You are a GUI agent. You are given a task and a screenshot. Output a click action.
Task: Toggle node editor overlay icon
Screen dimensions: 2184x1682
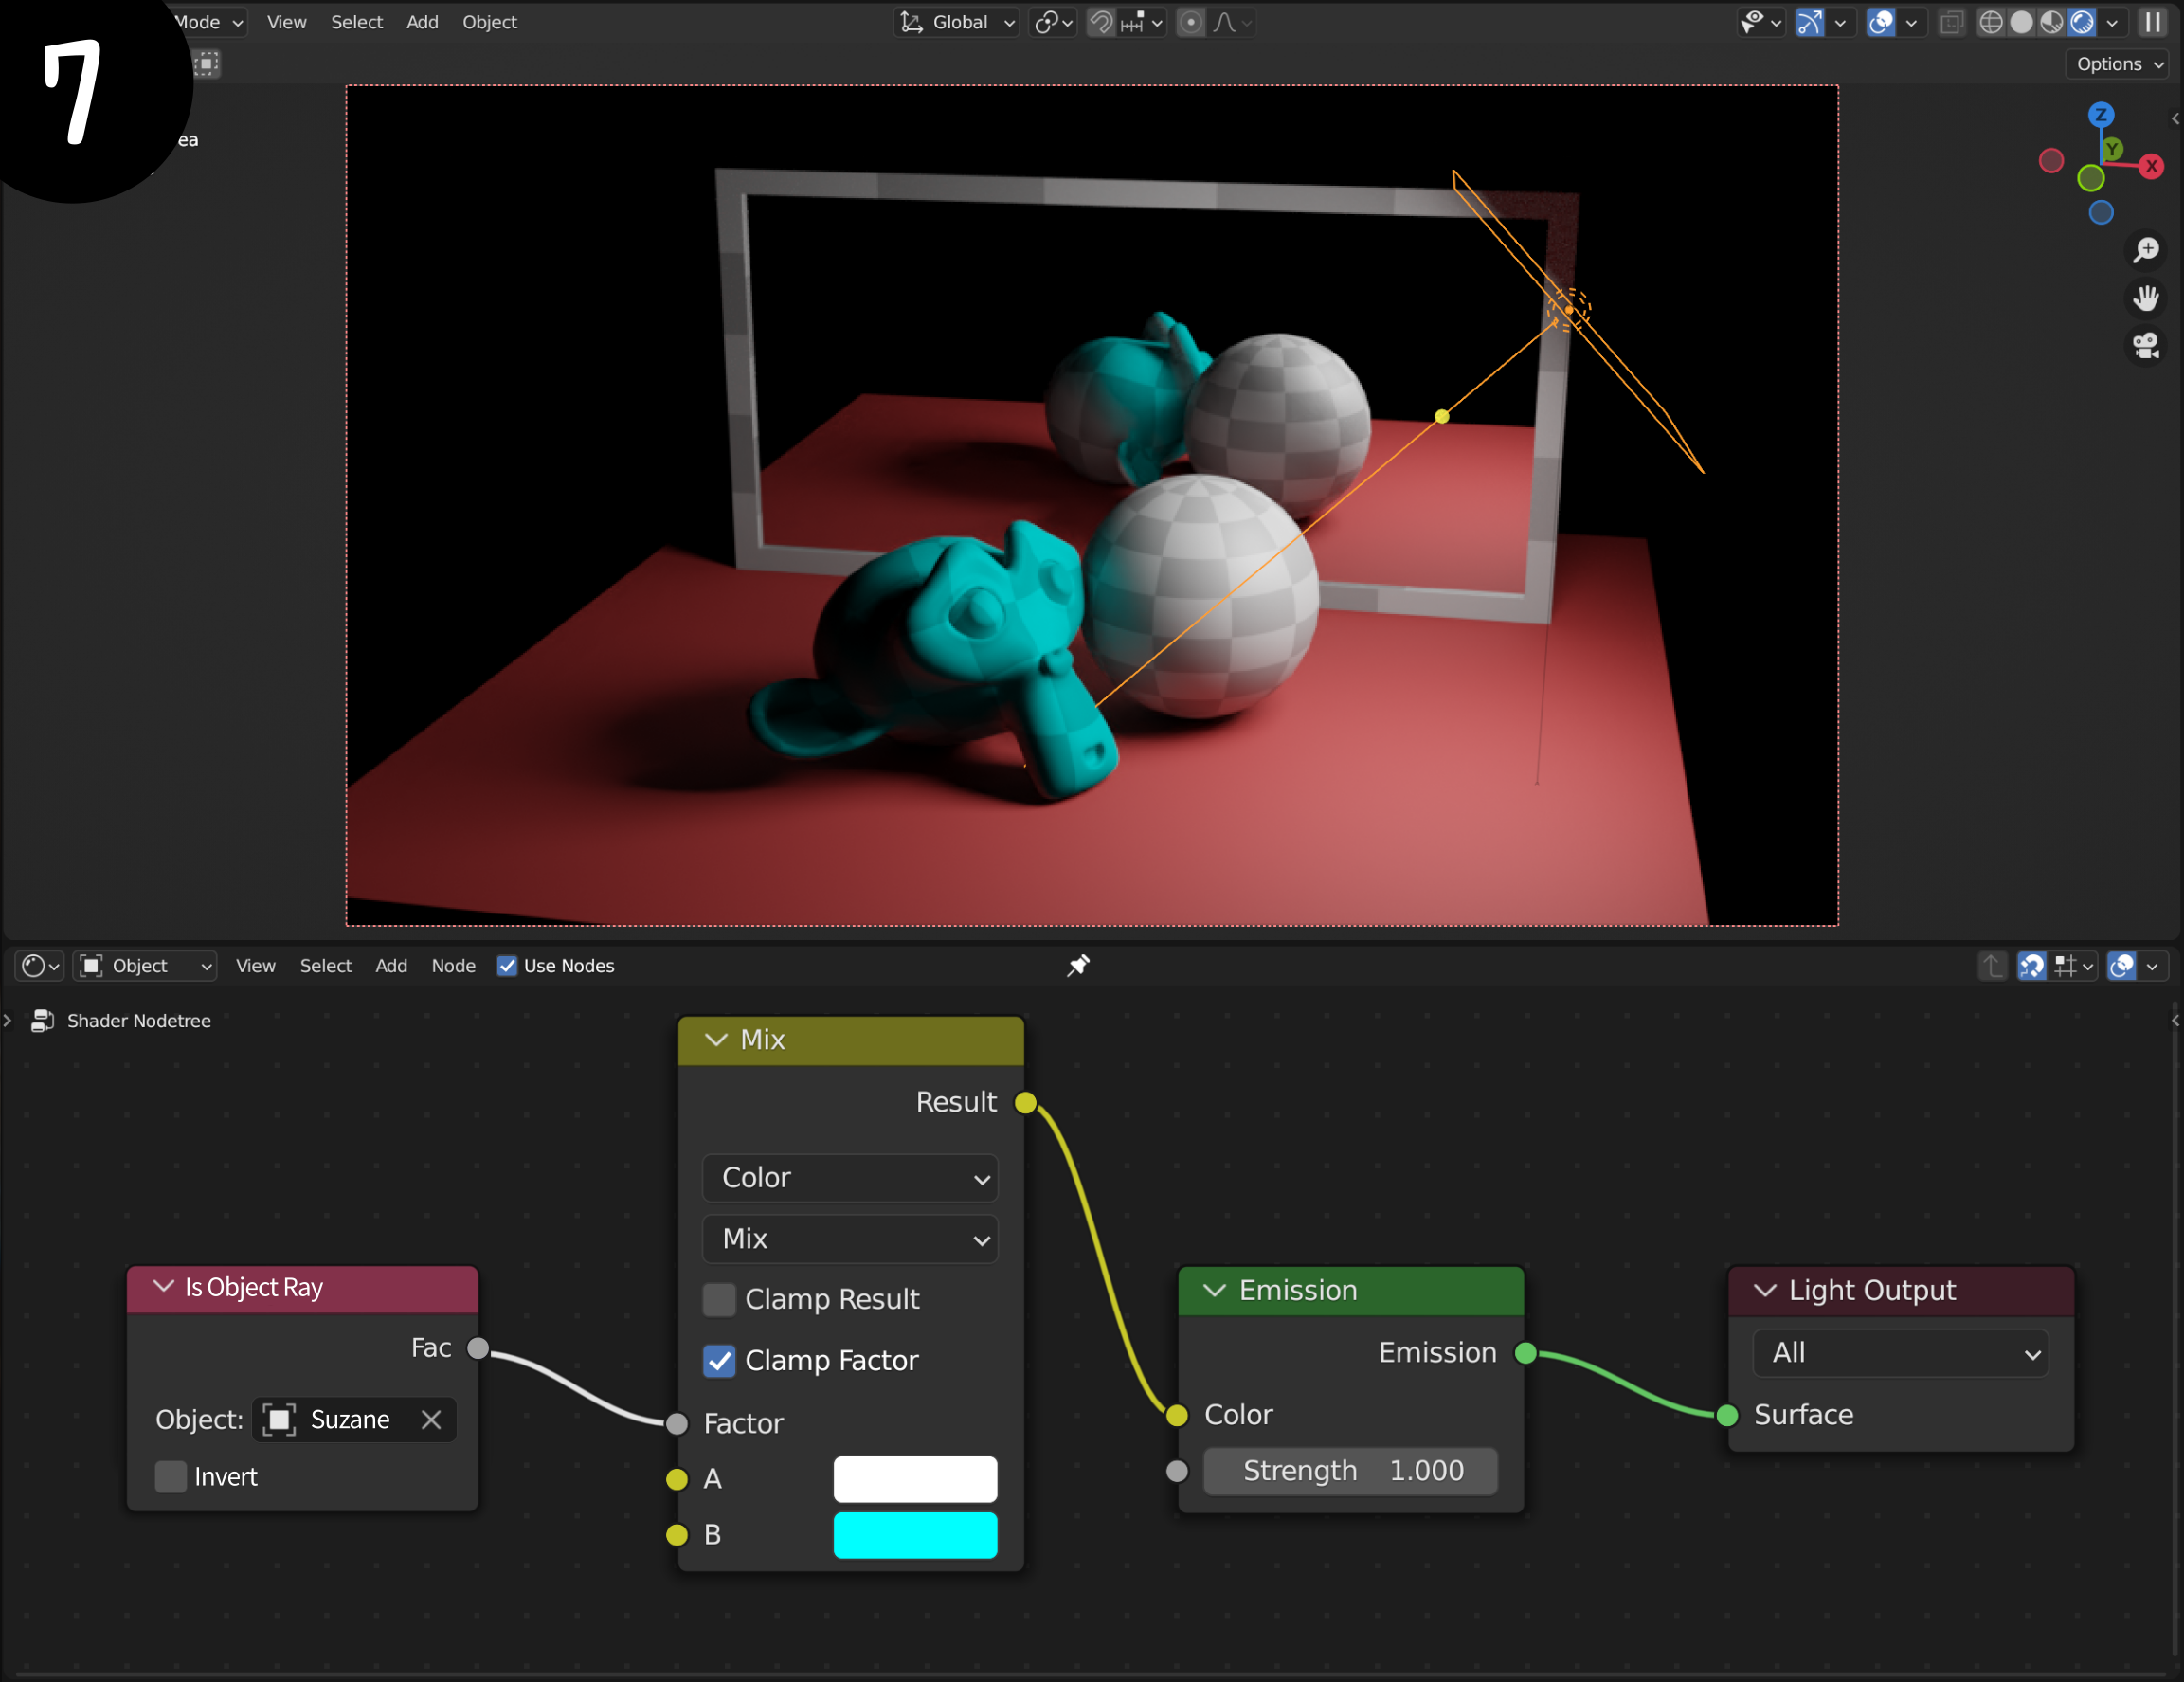2122,965
